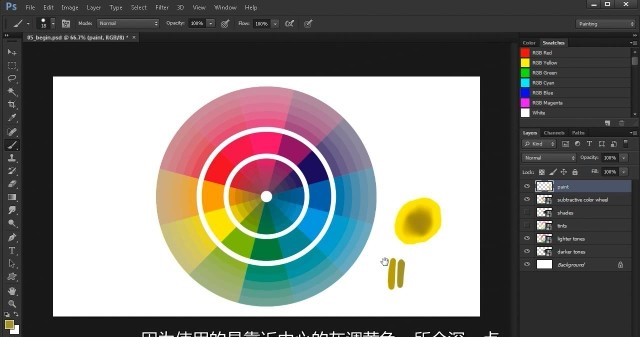Show the tints layer
Screen dimensions: 640x360
click(x=527, y=225)
